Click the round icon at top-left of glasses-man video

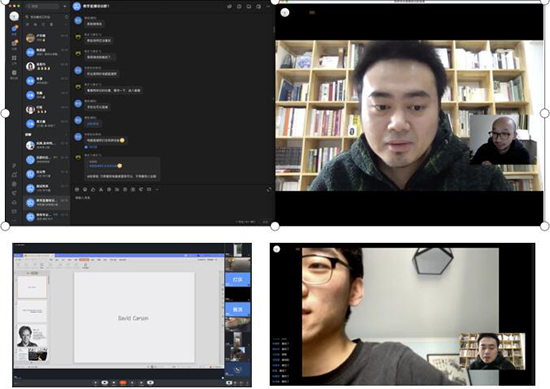[x=276, y=249]
